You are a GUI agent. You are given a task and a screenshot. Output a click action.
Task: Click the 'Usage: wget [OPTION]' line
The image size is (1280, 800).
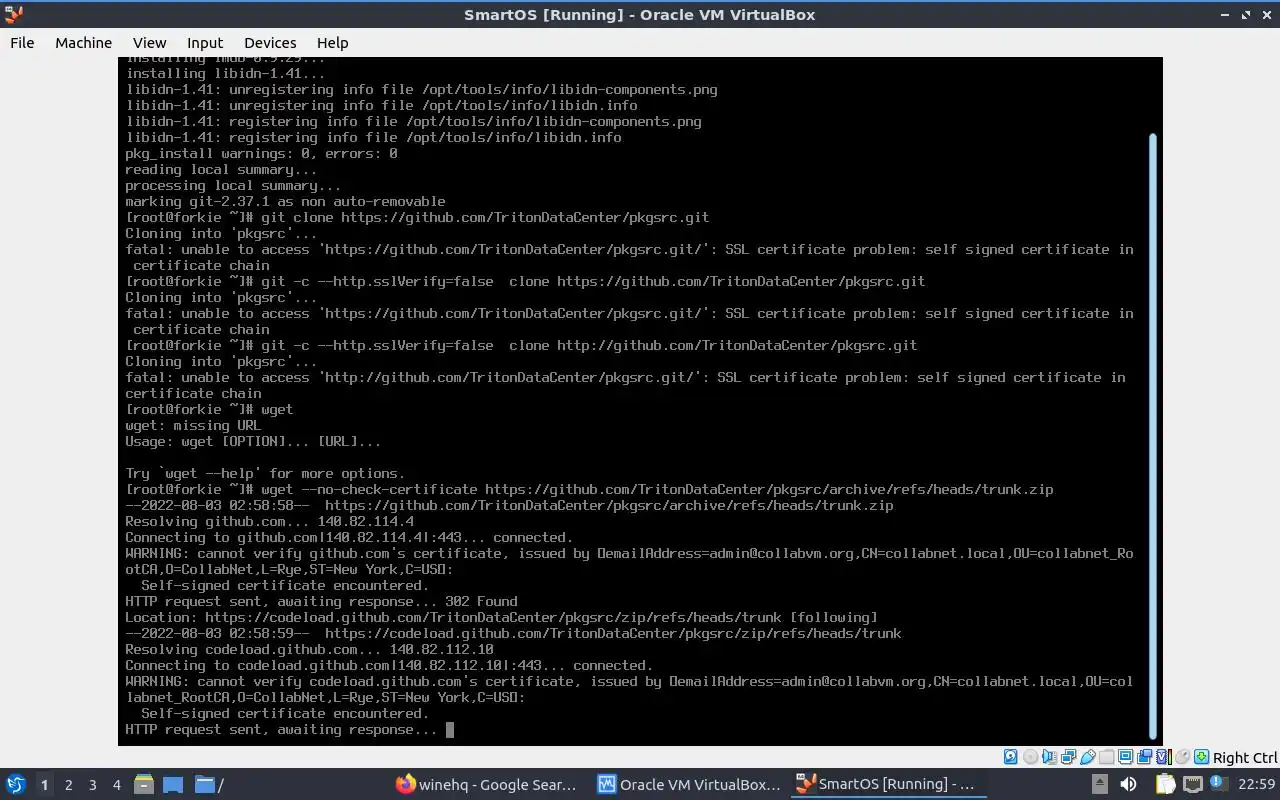click(x=253, y=442)
